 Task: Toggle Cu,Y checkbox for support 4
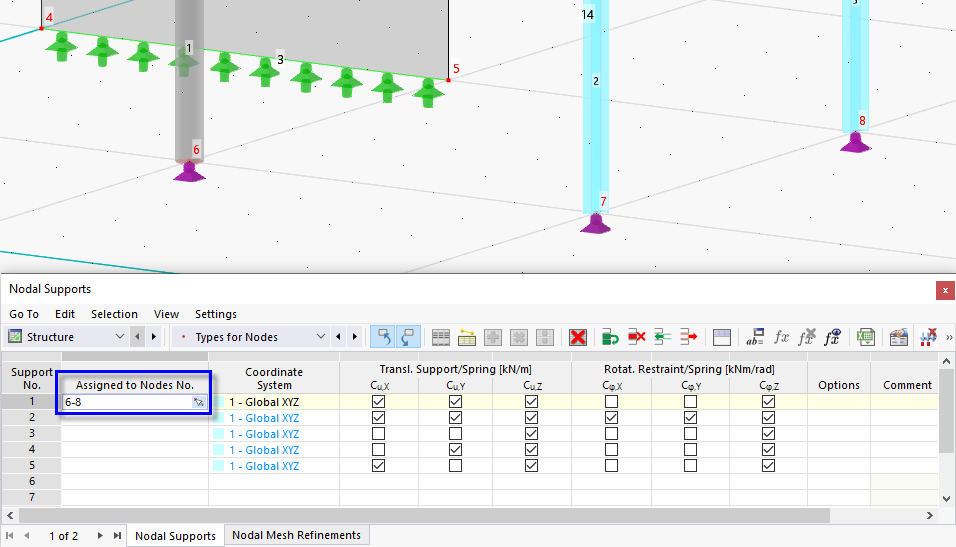pos(455,449)
